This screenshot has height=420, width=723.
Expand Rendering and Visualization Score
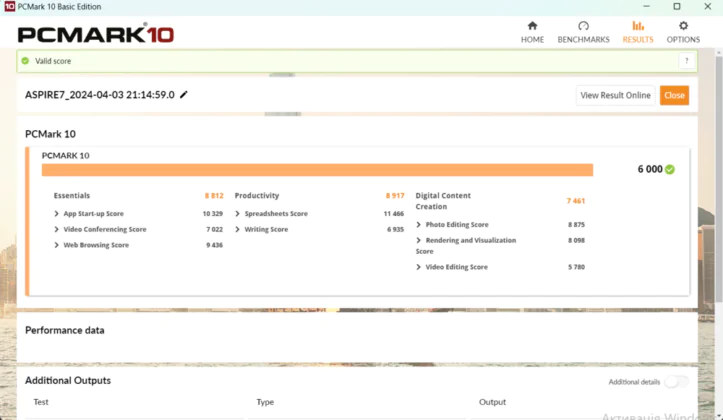419,240
